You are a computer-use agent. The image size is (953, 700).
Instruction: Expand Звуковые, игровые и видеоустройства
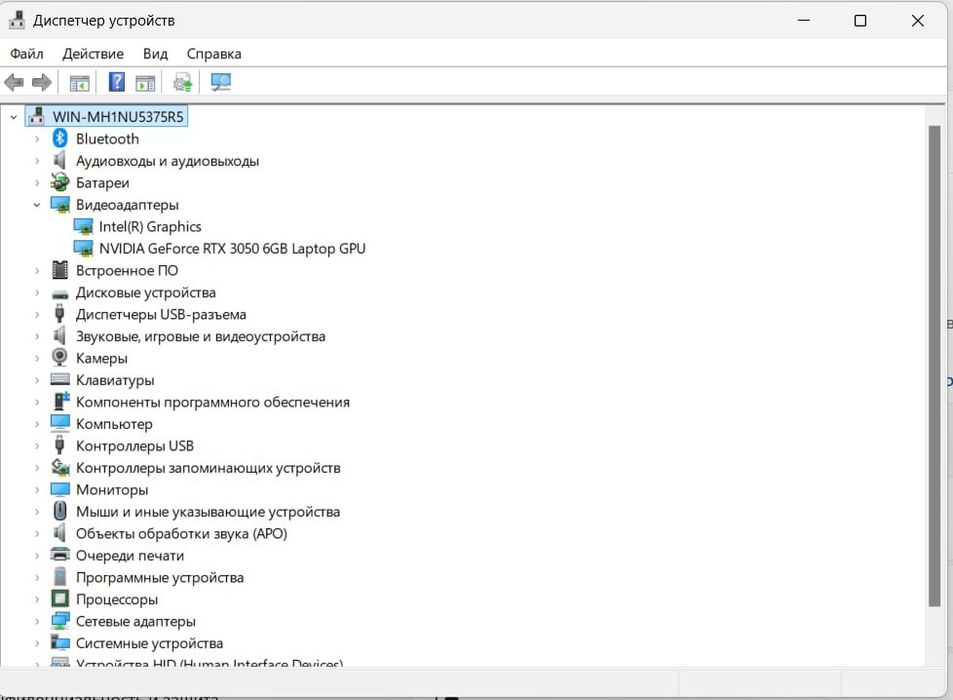point(37,336)
